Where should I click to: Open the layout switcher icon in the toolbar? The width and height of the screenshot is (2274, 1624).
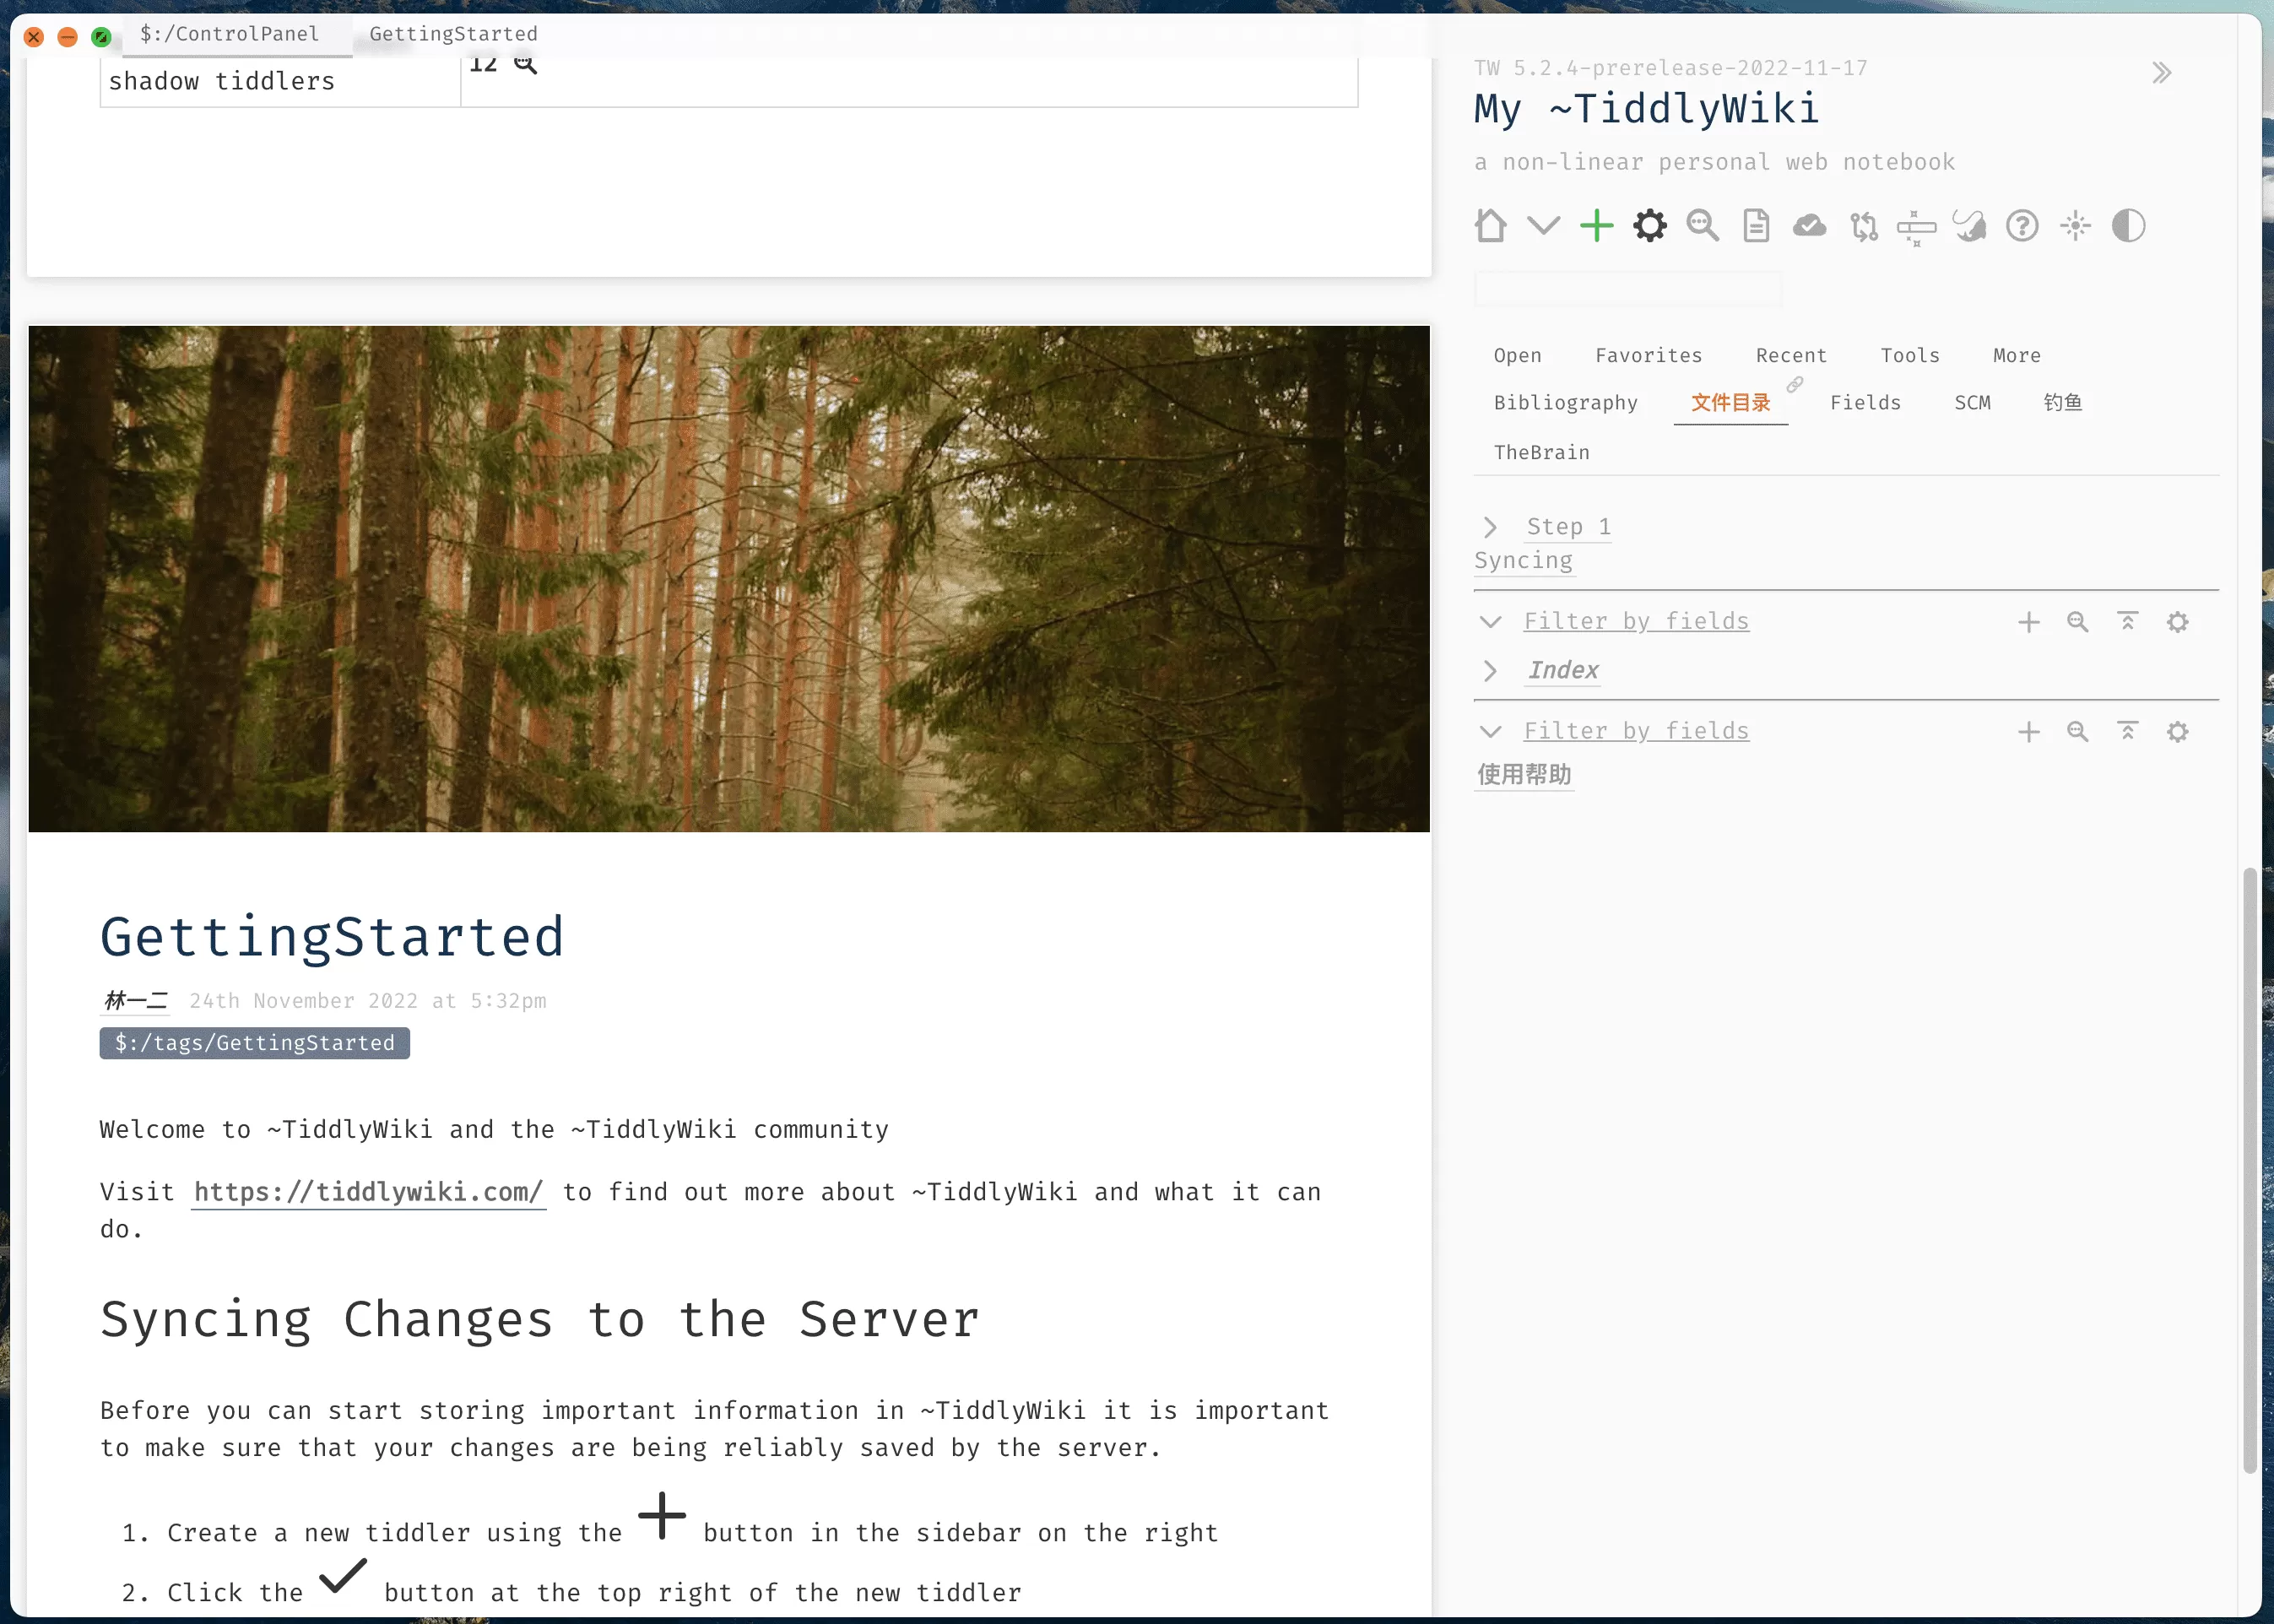click(x=1917, y=226)
